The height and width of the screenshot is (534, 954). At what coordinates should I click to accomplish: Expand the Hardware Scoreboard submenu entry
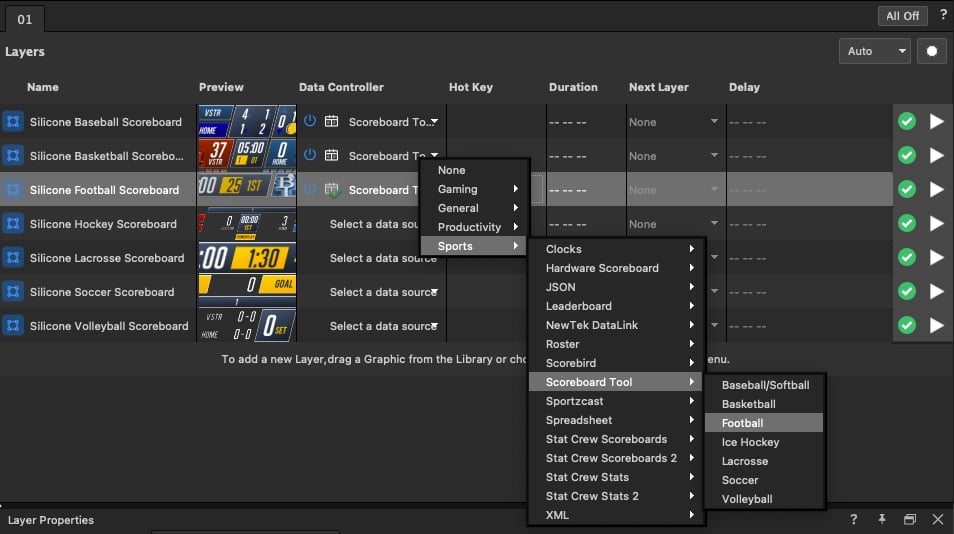[x=616, y=268]
